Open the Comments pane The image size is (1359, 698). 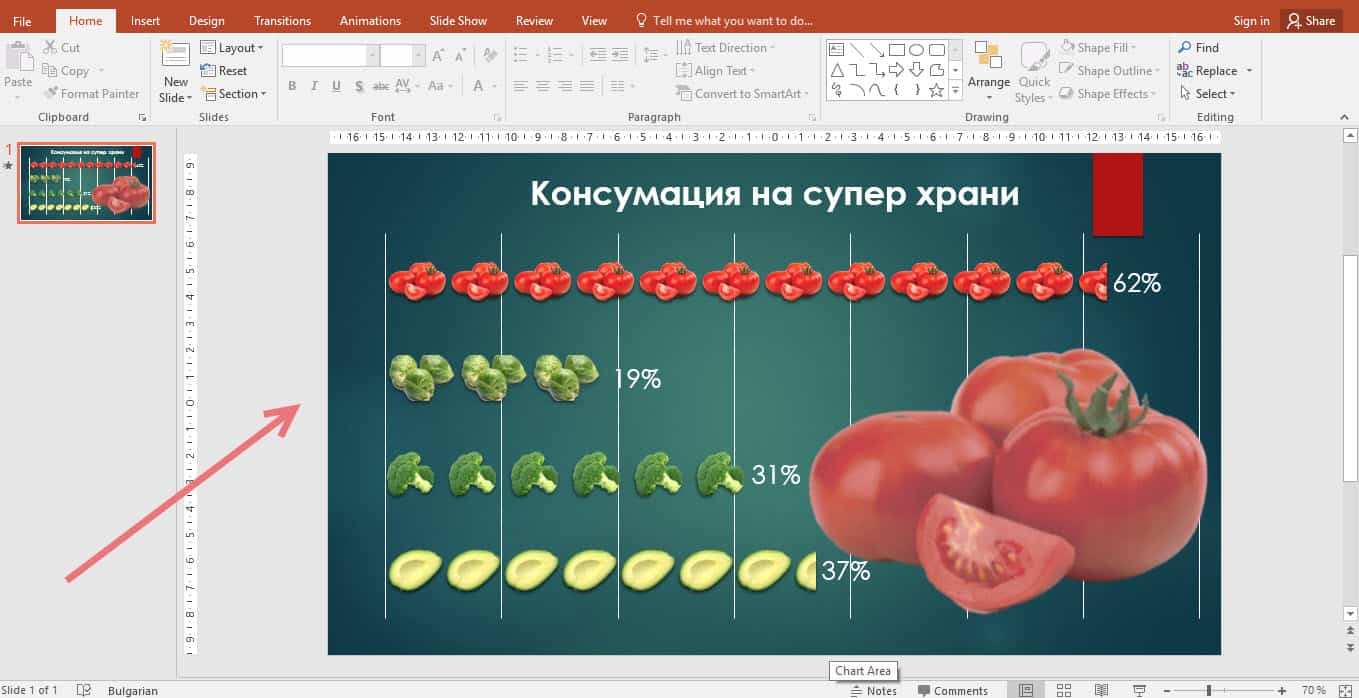pyautogui.click(x=951, y=690)
